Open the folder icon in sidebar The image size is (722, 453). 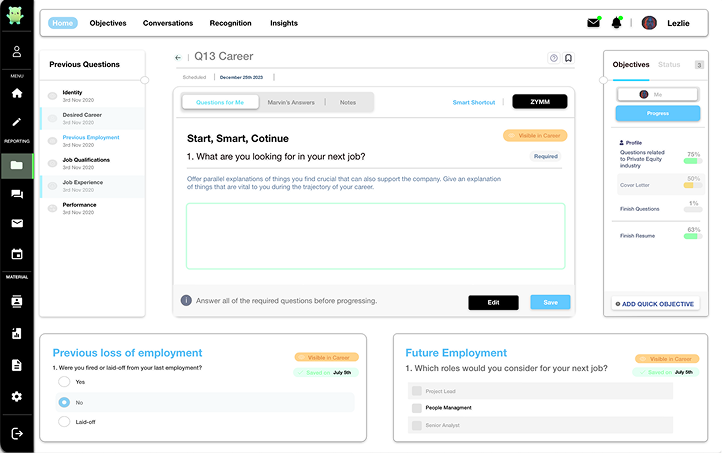(17, 165)
